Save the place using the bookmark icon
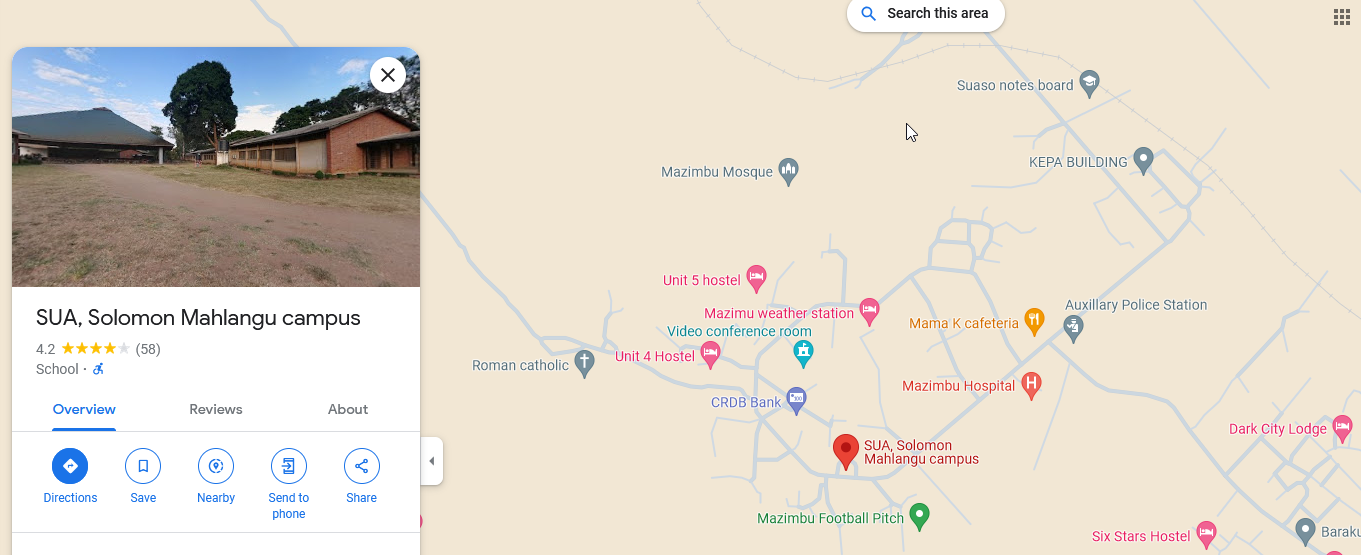Screen dimensions: 1361x555 point(143,466)
